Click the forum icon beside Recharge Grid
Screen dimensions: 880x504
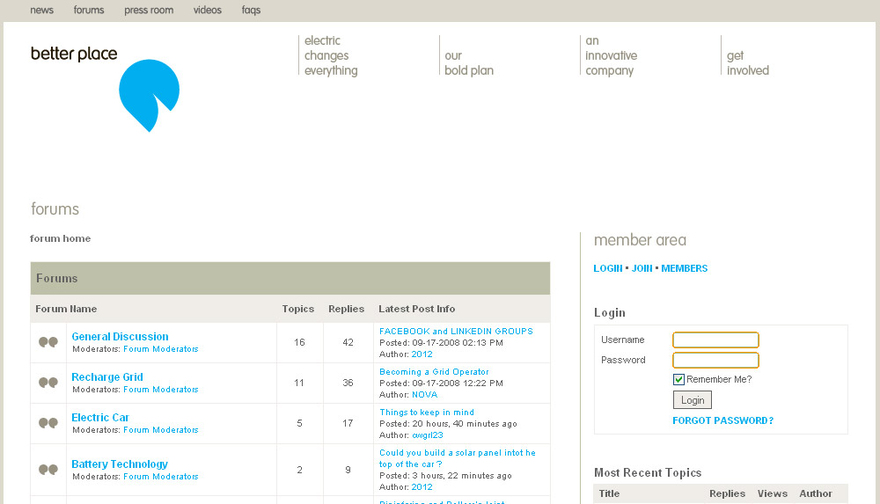click(x=48, y=382)
